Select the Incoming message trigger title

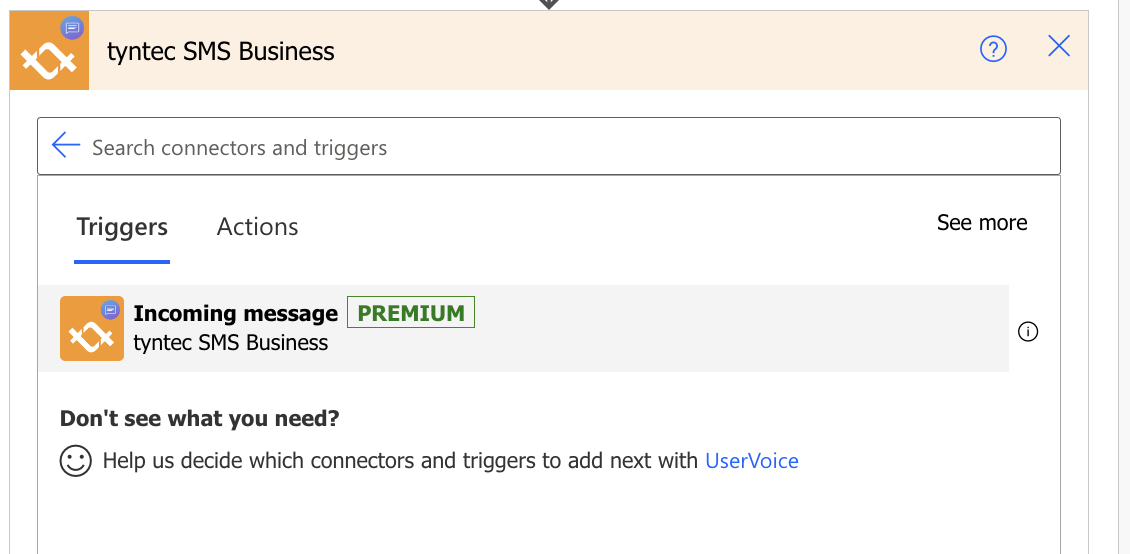[x=236, y=313]
